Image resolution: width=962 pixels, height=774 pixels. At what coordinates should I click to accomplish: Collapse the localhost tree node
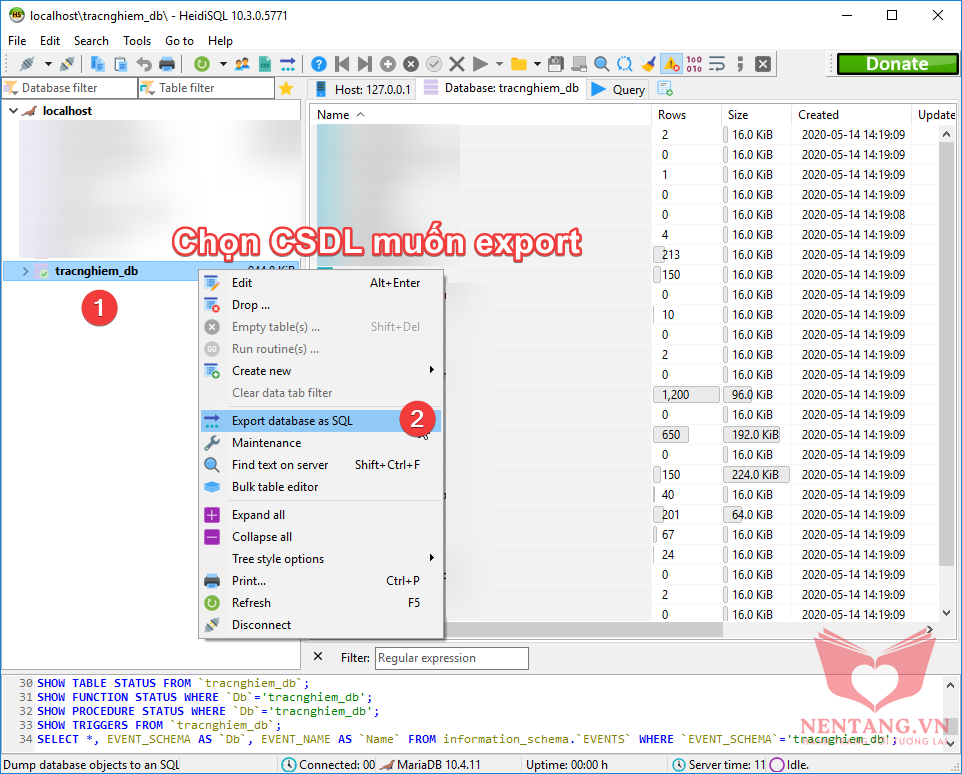13,111
